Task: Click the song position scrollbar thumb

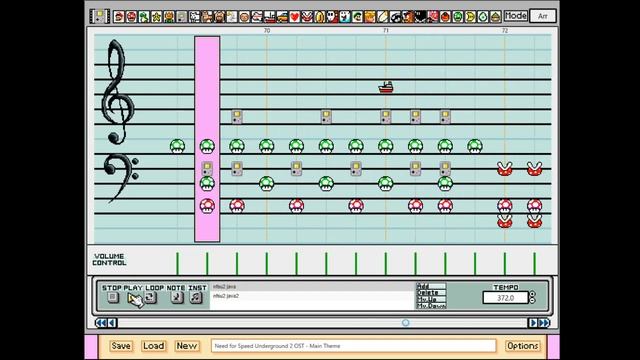Action: click(x=405, y=323)
